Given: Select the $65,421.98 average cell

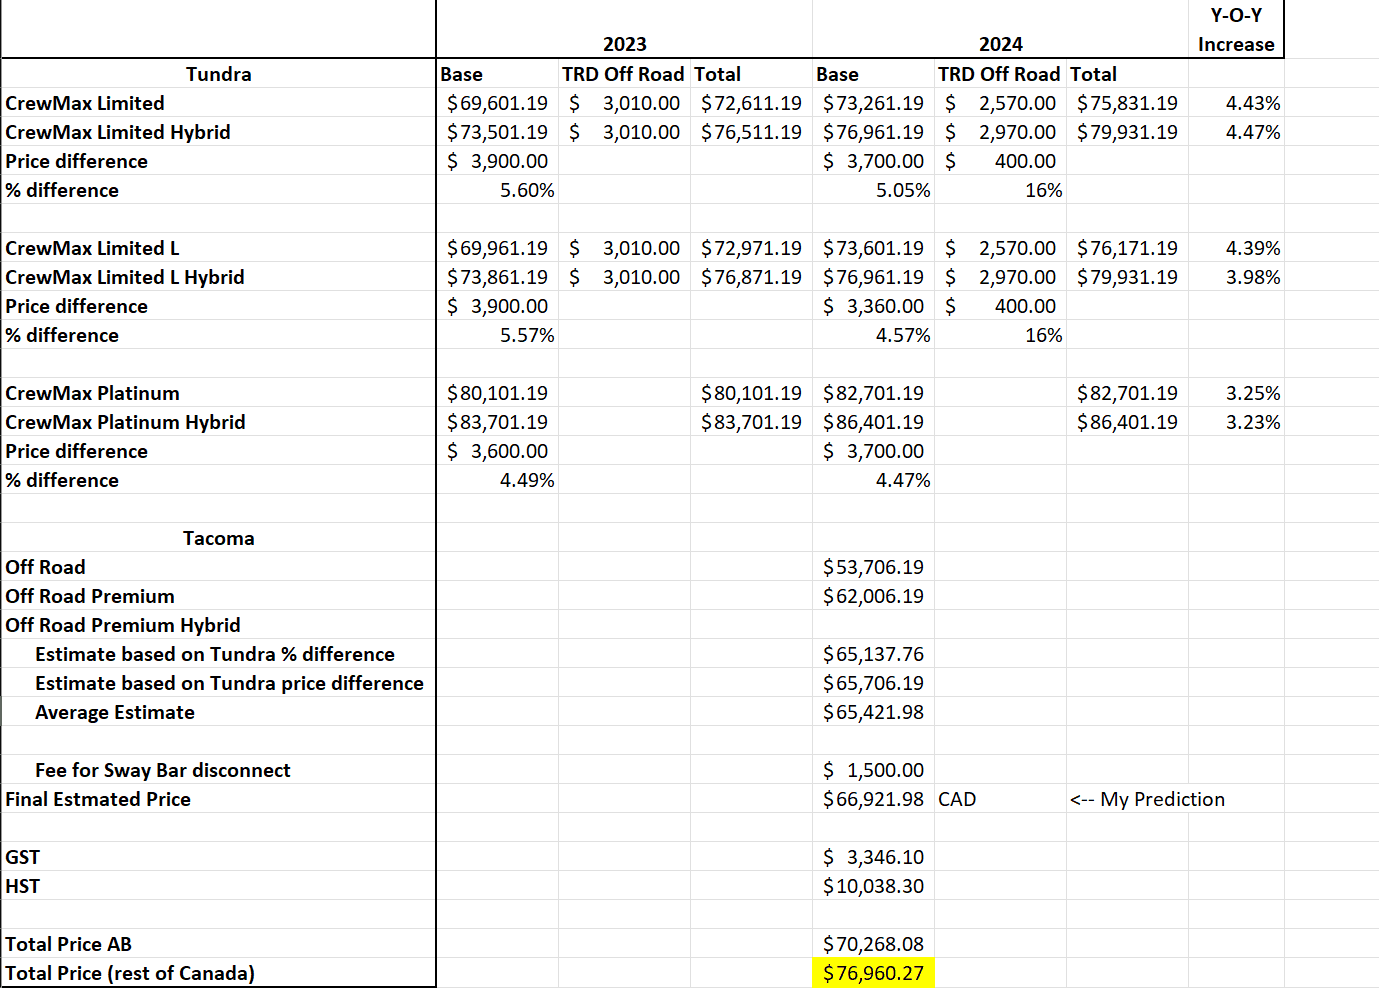Looking at the screenshot, I should click(873, 712).
